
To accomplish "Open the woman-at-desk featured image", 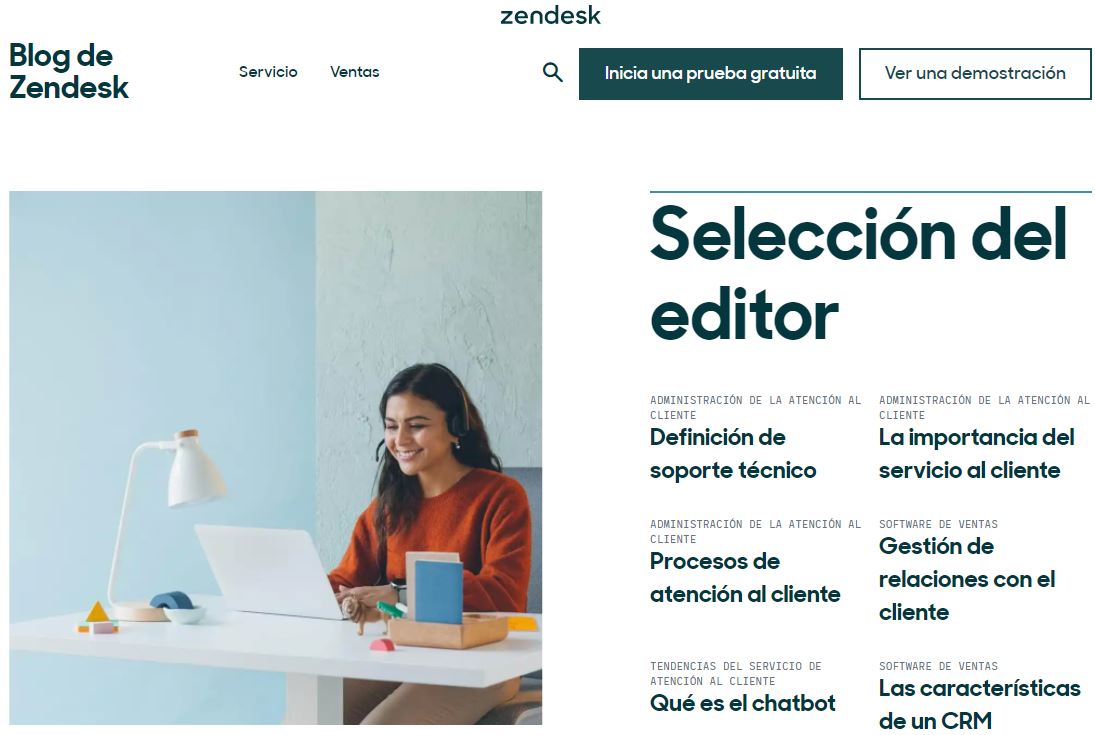I will [275, 458].
